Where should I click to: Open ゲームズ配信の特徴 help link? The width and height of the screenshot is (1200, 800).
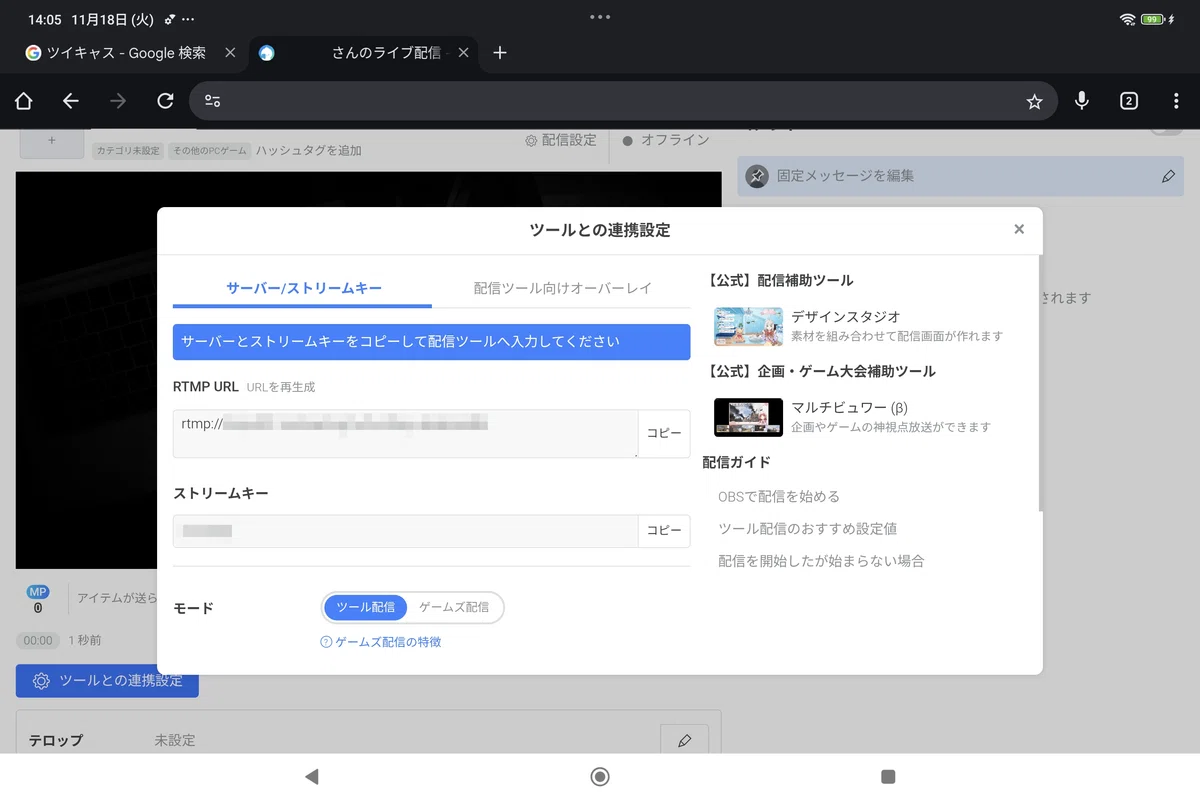pyautogui.click(x=388, y=642)
